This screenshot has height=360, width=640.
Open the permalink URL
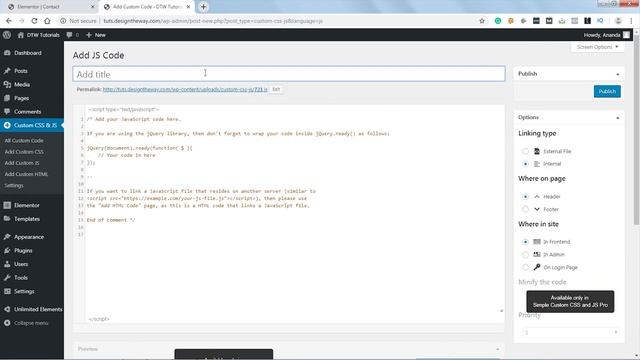click(185, 89)
